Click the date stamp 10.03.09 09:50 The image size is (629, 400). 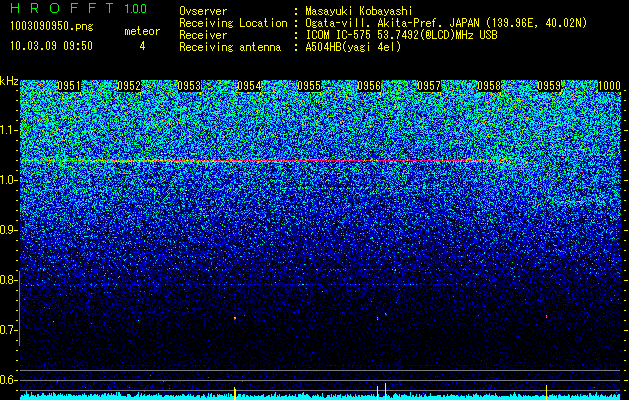[x=51, y=46]
